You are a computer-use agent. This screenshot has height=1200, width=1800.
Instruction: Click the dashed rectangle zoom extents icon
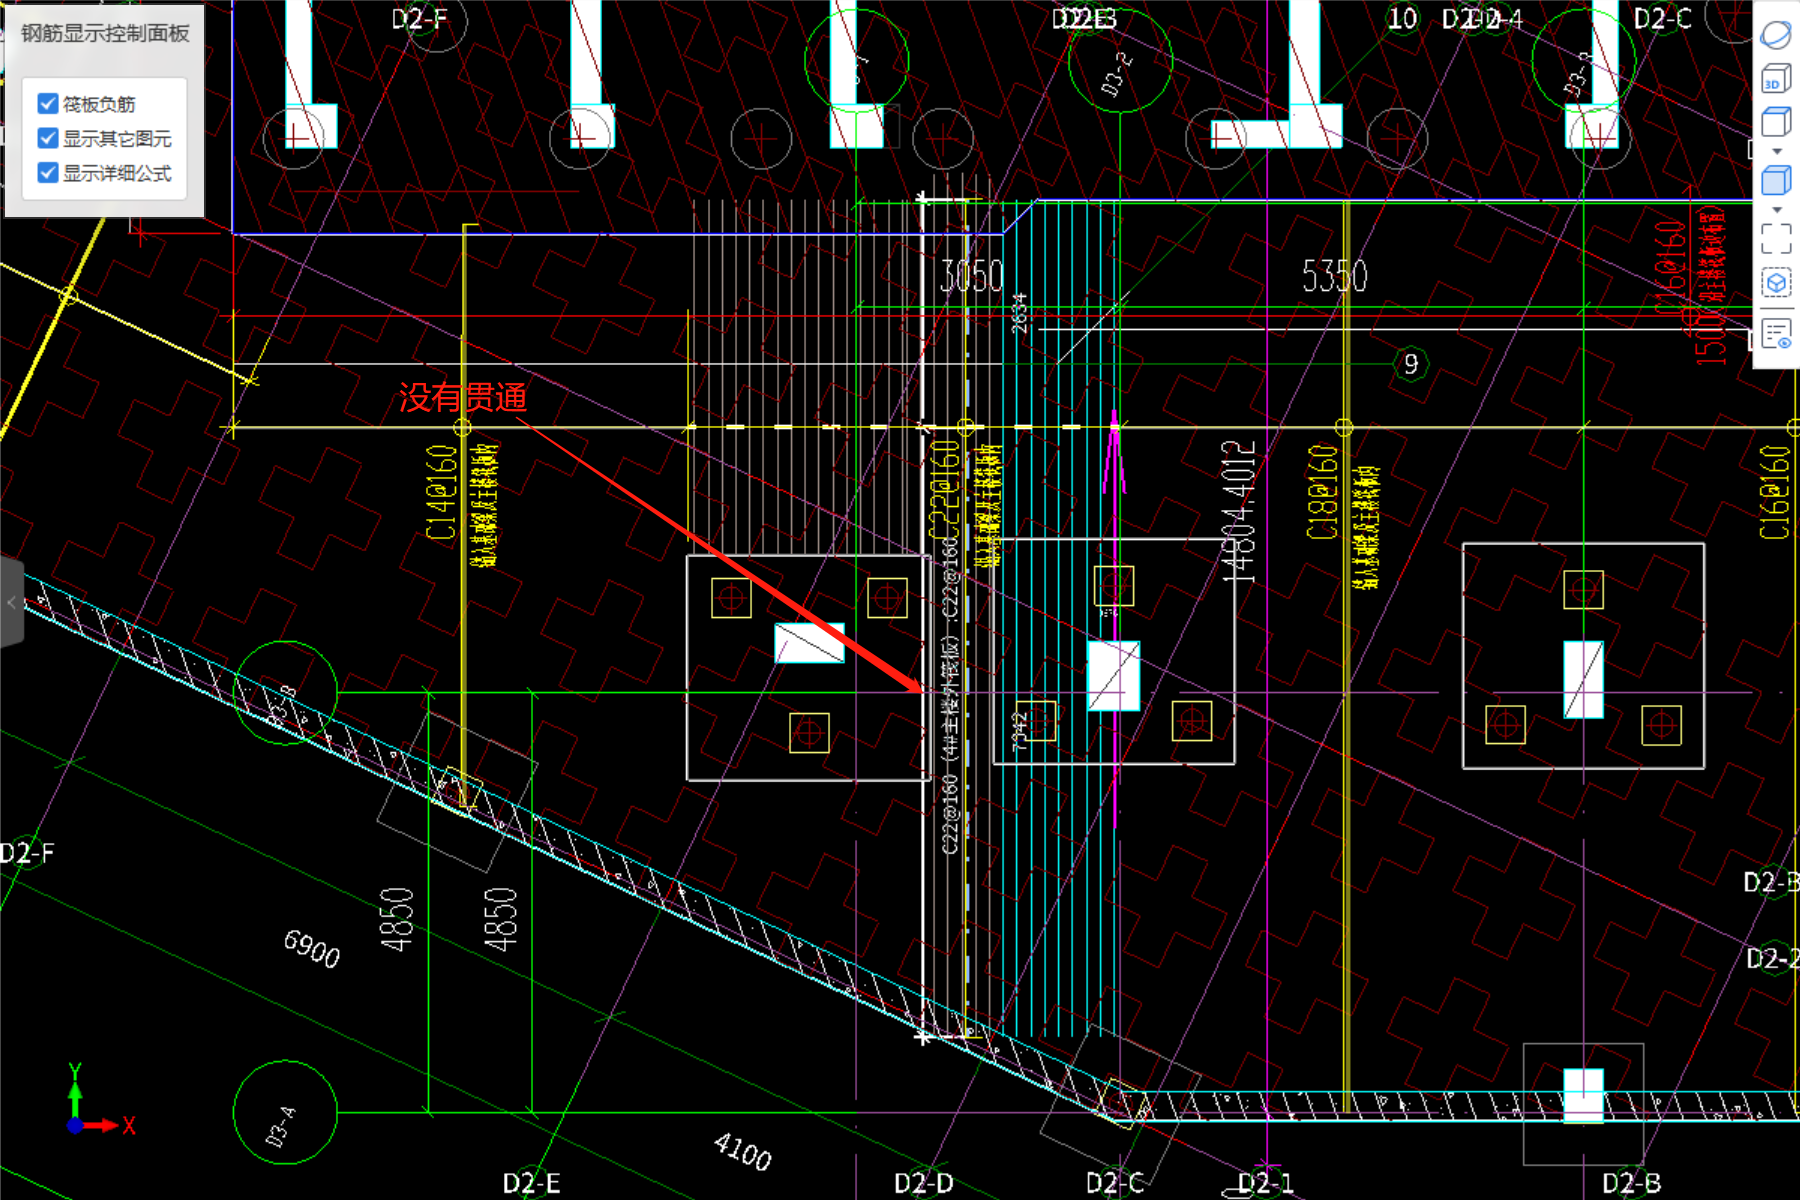tap(1776, 238)
